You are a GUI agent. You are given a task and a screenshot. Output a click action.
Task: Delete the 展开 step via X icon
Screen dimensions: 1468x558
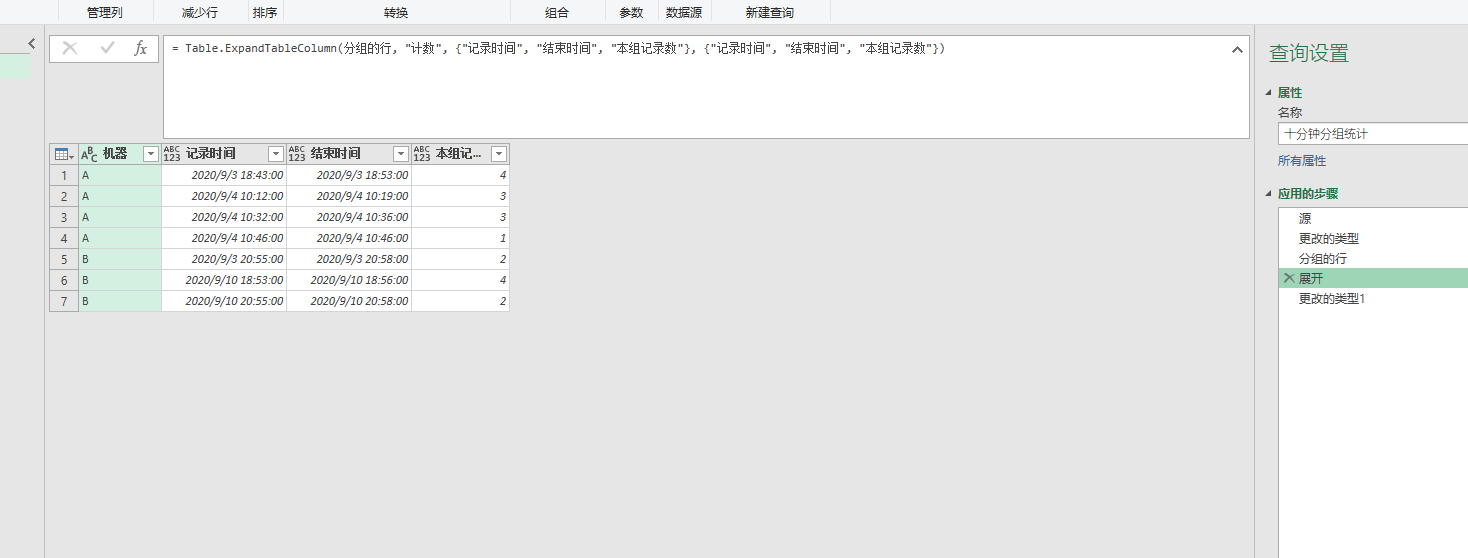1288,278
